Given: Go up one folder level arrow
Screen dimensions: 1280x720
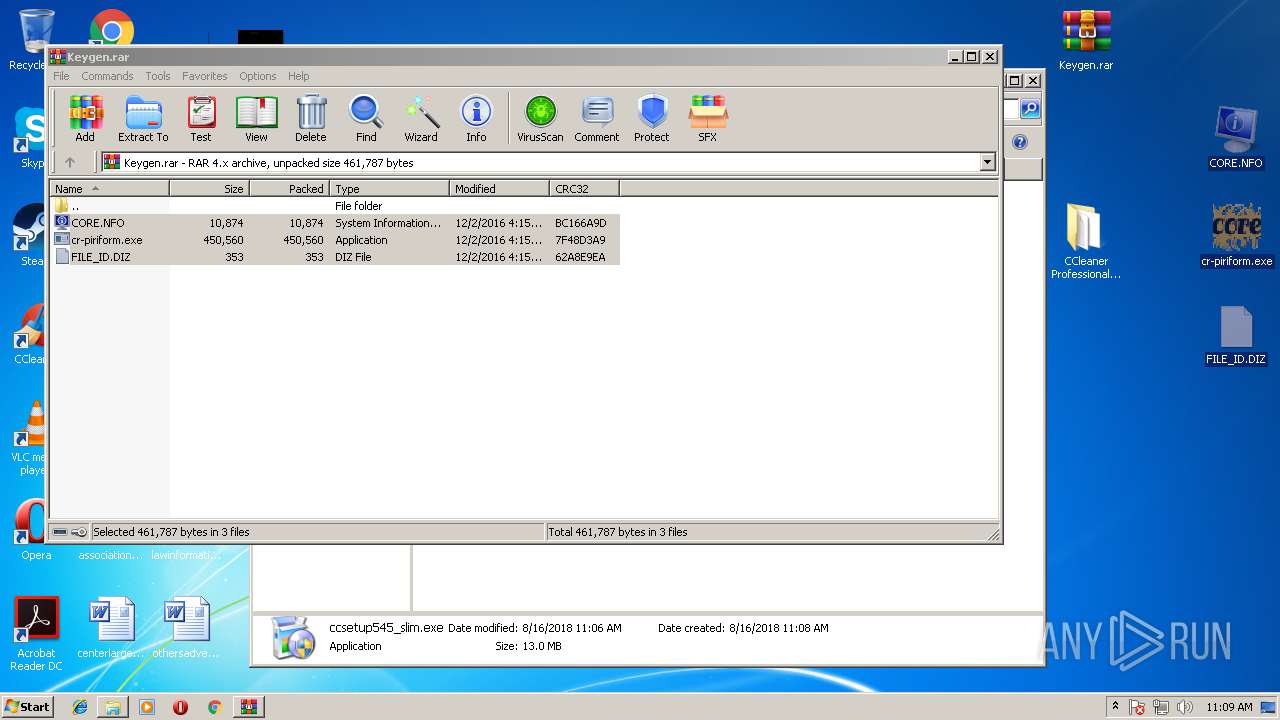Looking at the screenshot, I should 70,162.
